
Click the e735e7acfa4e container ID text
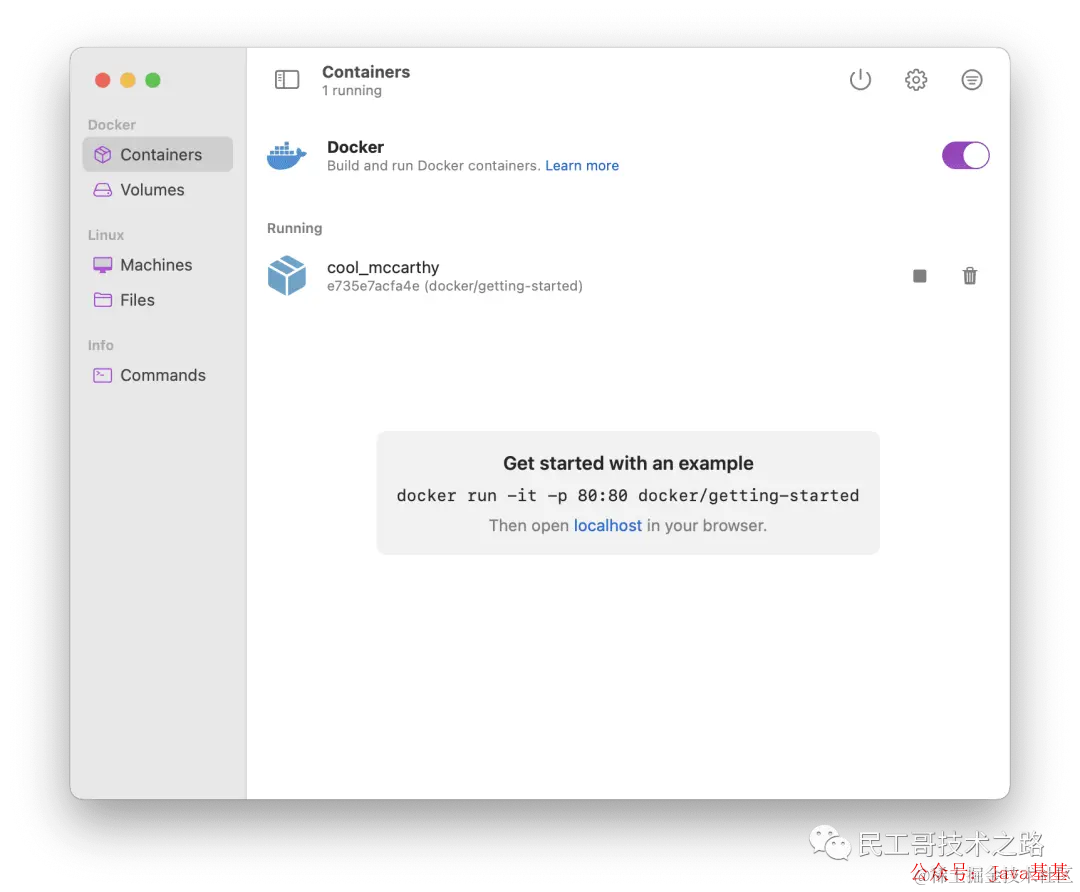[373, 286]
